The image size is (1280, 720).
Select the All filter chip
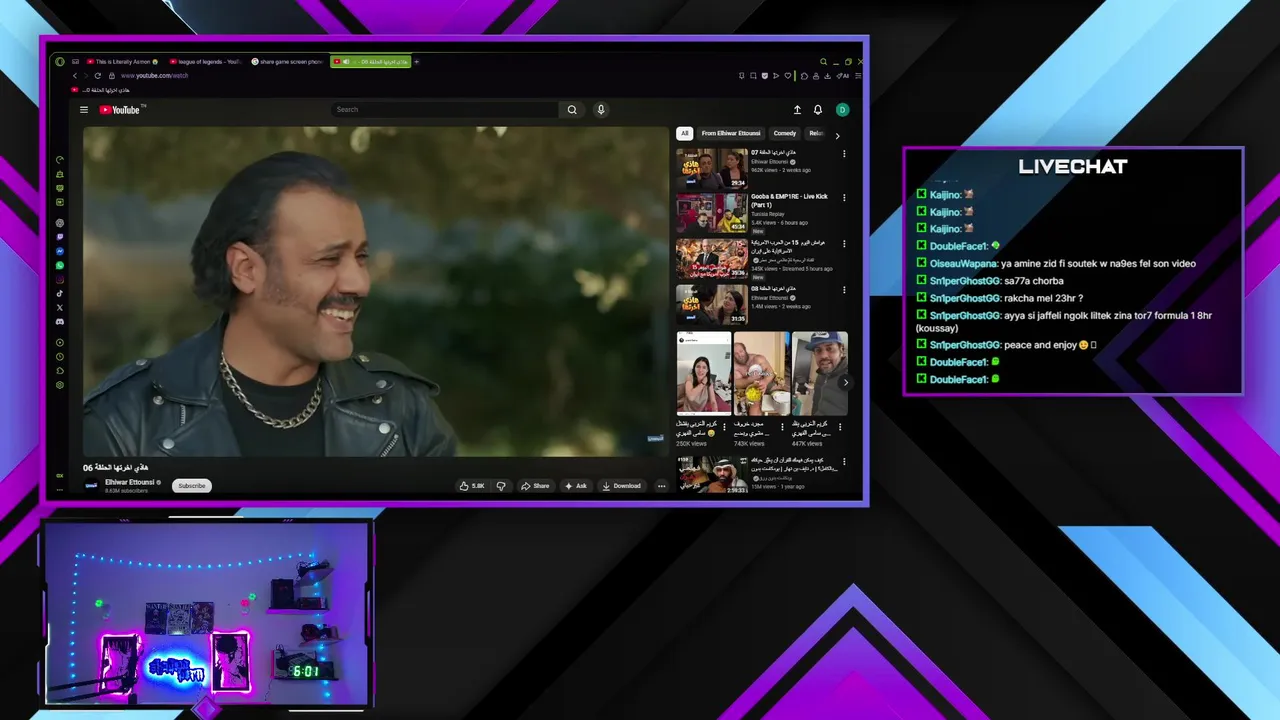(x=685, y=133)
